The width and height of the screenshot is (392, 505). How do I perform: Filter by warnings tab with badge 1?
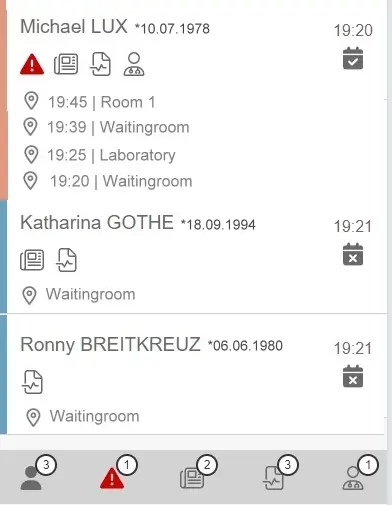(x=118, y=473)
